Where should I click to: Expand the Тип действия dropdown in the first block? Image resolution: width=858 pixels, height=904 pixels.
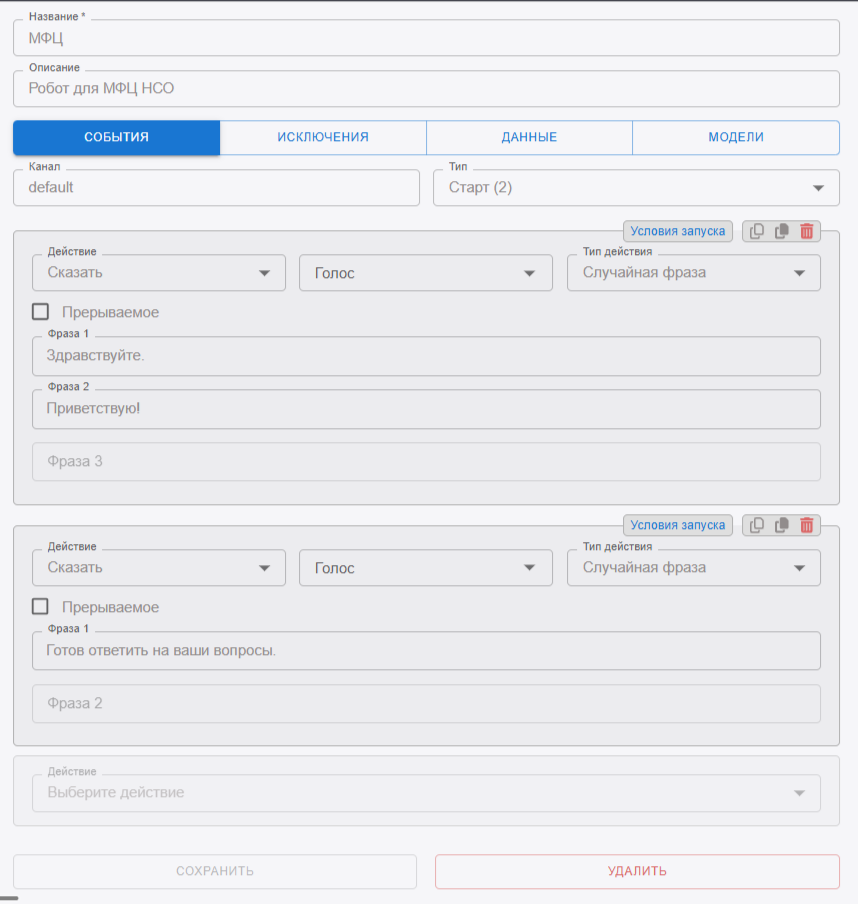tap(693, 273)
